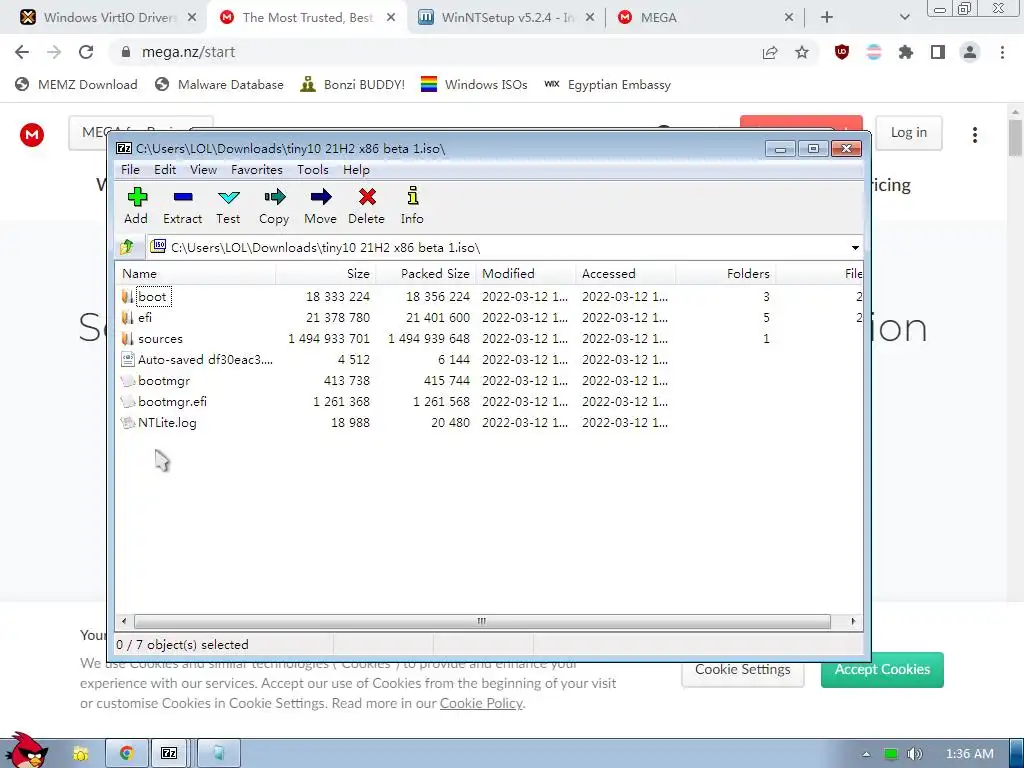Viewport: 1024px width, 768px height.
Task: Open Chrome tab search chevron
Action: pos(904,17)
